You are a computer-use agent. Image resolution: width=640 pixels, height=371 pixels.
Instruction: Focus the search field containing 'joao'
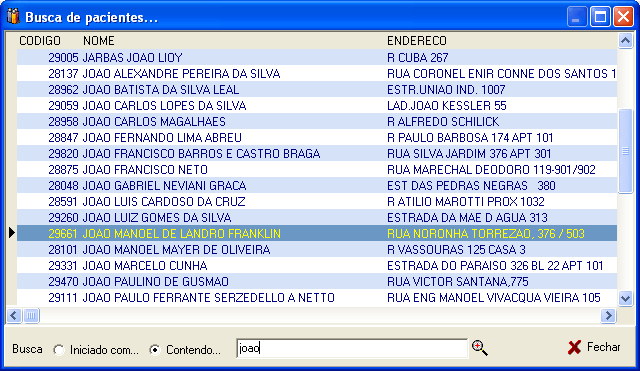pyautogui.click(x=352, y=349)
